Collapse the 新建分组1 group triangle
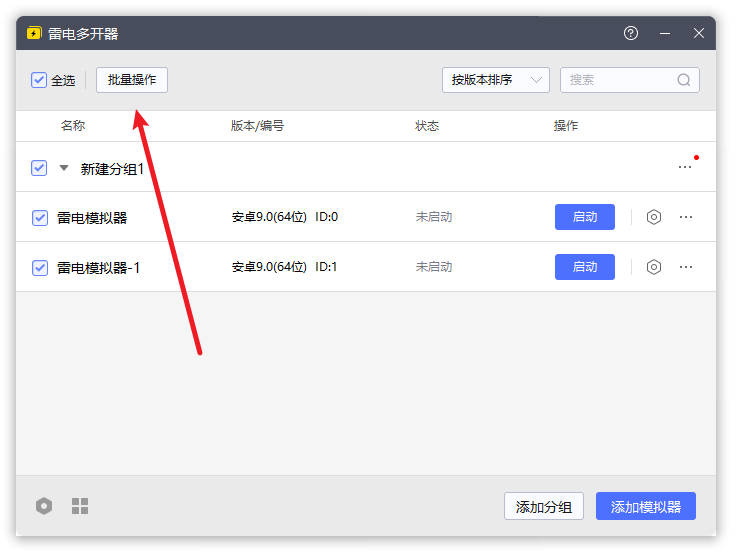Screen dimensions: 736x556 click(64, 168)
